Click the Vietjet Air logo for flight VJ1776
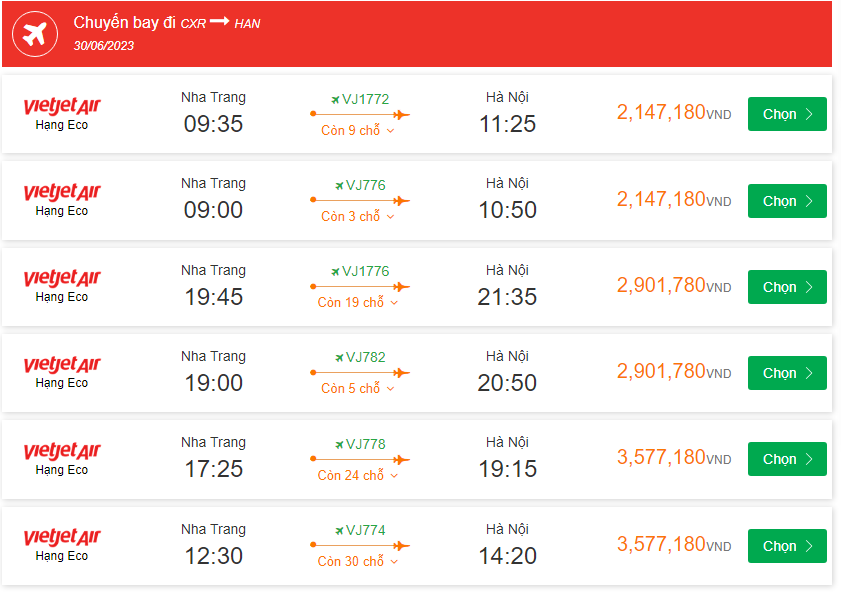Viewport: 841px width, 596px height. 62,278
